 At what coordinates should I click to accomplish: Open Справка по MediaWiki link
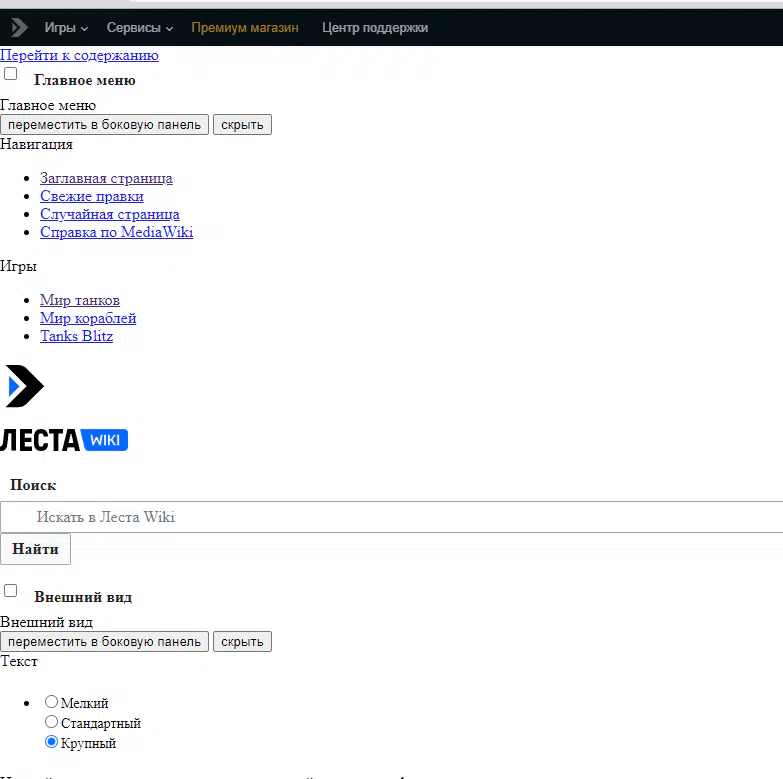116,232
